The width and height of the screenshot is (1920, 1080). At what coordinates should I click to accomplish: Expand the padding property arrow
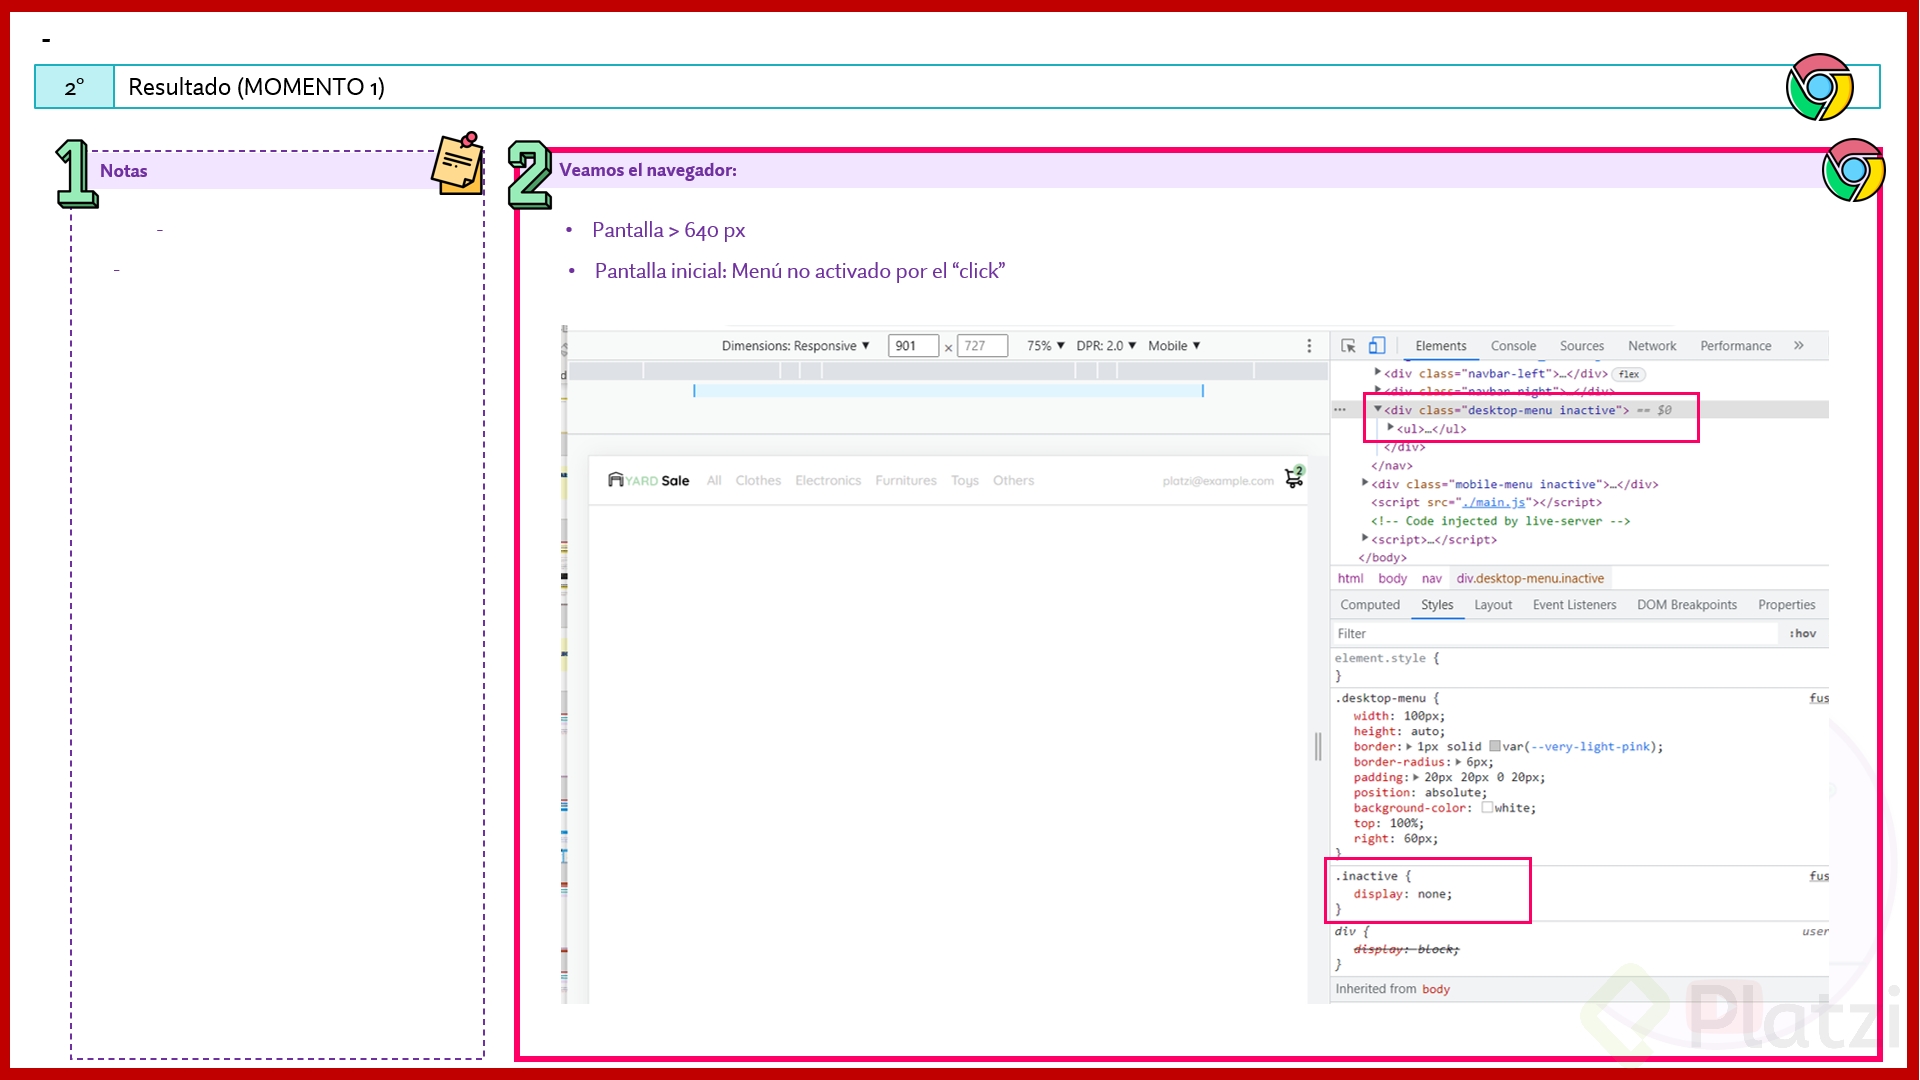click(x=1416, y=777)
